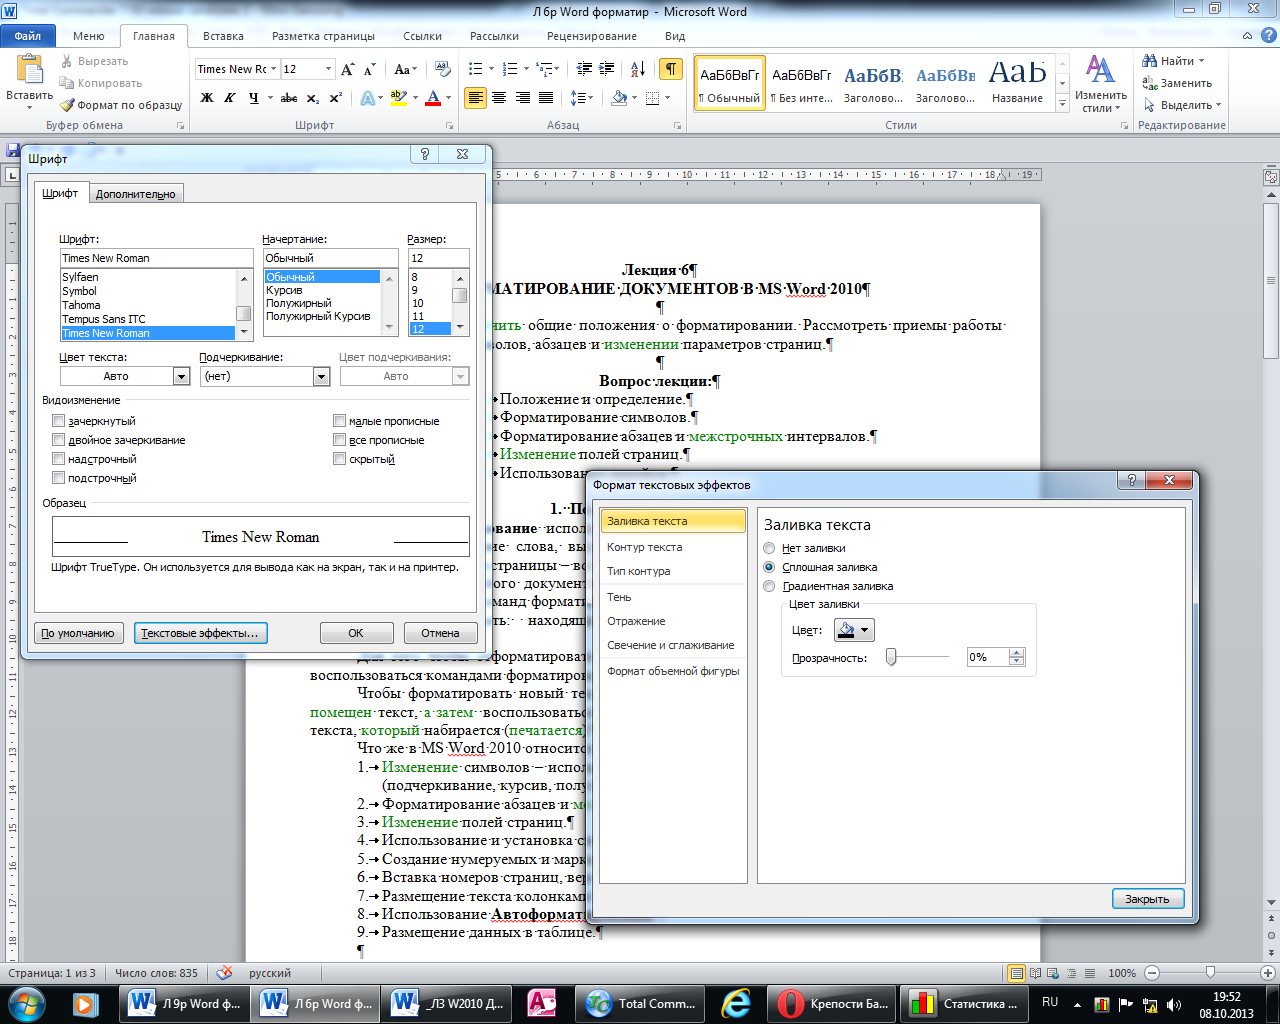Click the shrink font size icon

[x=370, y=69]
